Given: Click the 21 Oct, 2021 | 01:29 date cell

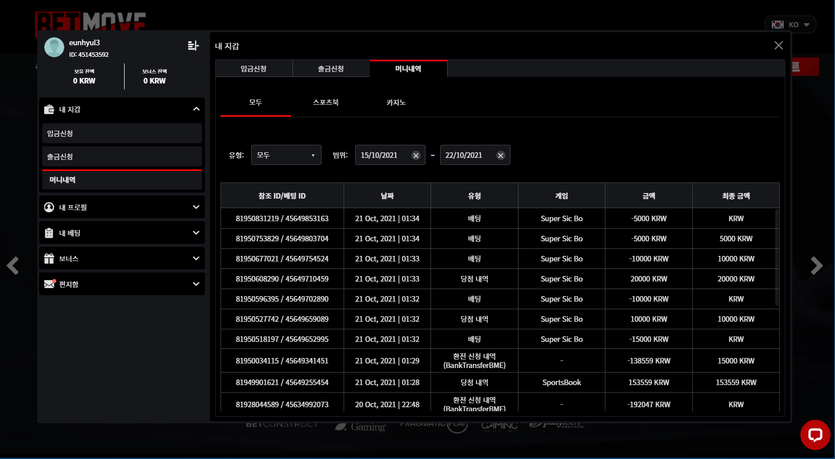Looking at the screenshot, I should click(387, 361).
